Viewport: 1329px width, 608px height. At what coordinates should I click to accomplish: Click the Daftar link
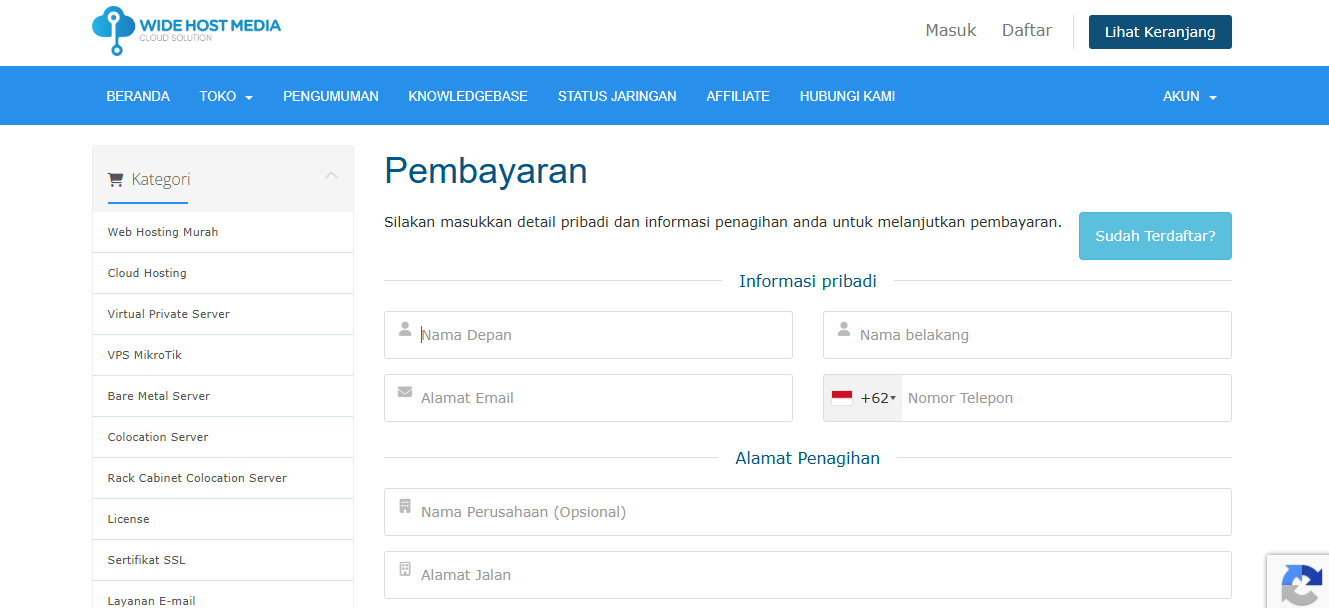(x=1027, y=30)
